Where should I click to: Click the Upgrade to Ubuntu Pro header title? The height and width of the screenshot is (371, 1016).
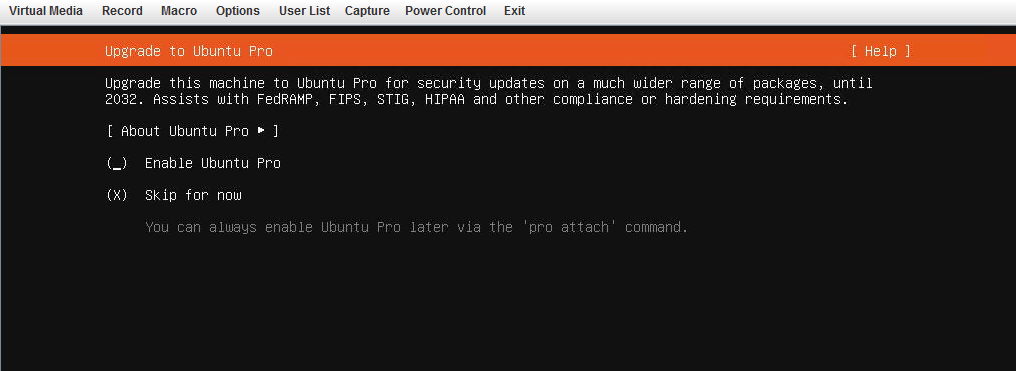pos(189,51)
